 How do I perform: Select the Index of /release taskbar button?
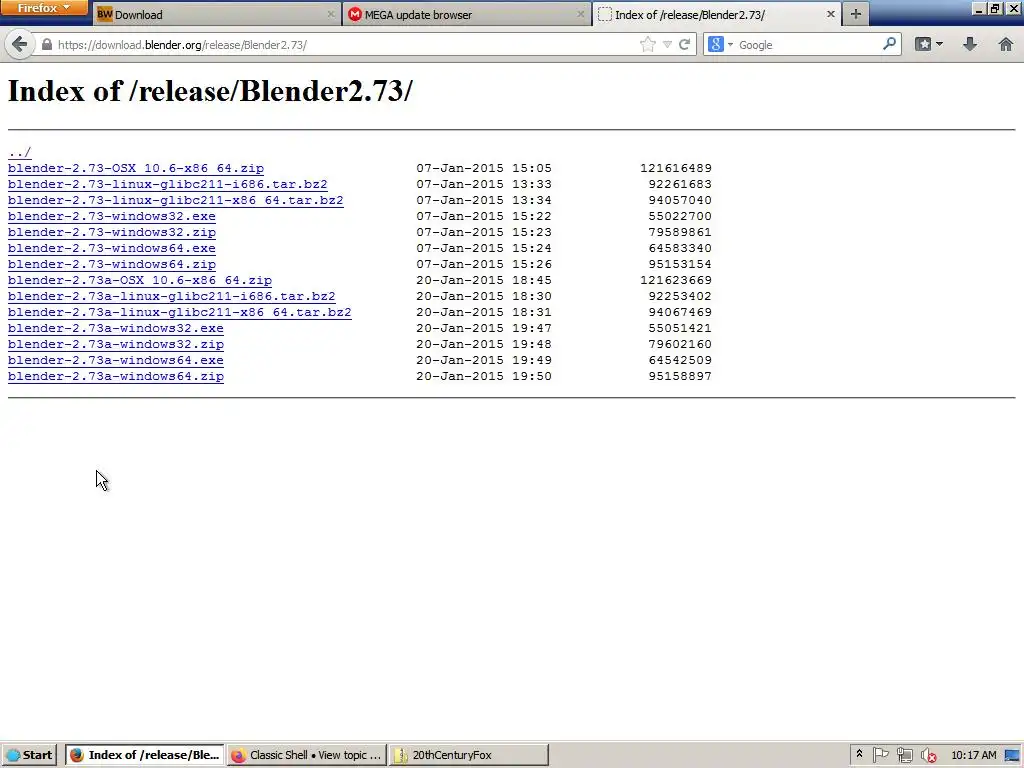144,755
